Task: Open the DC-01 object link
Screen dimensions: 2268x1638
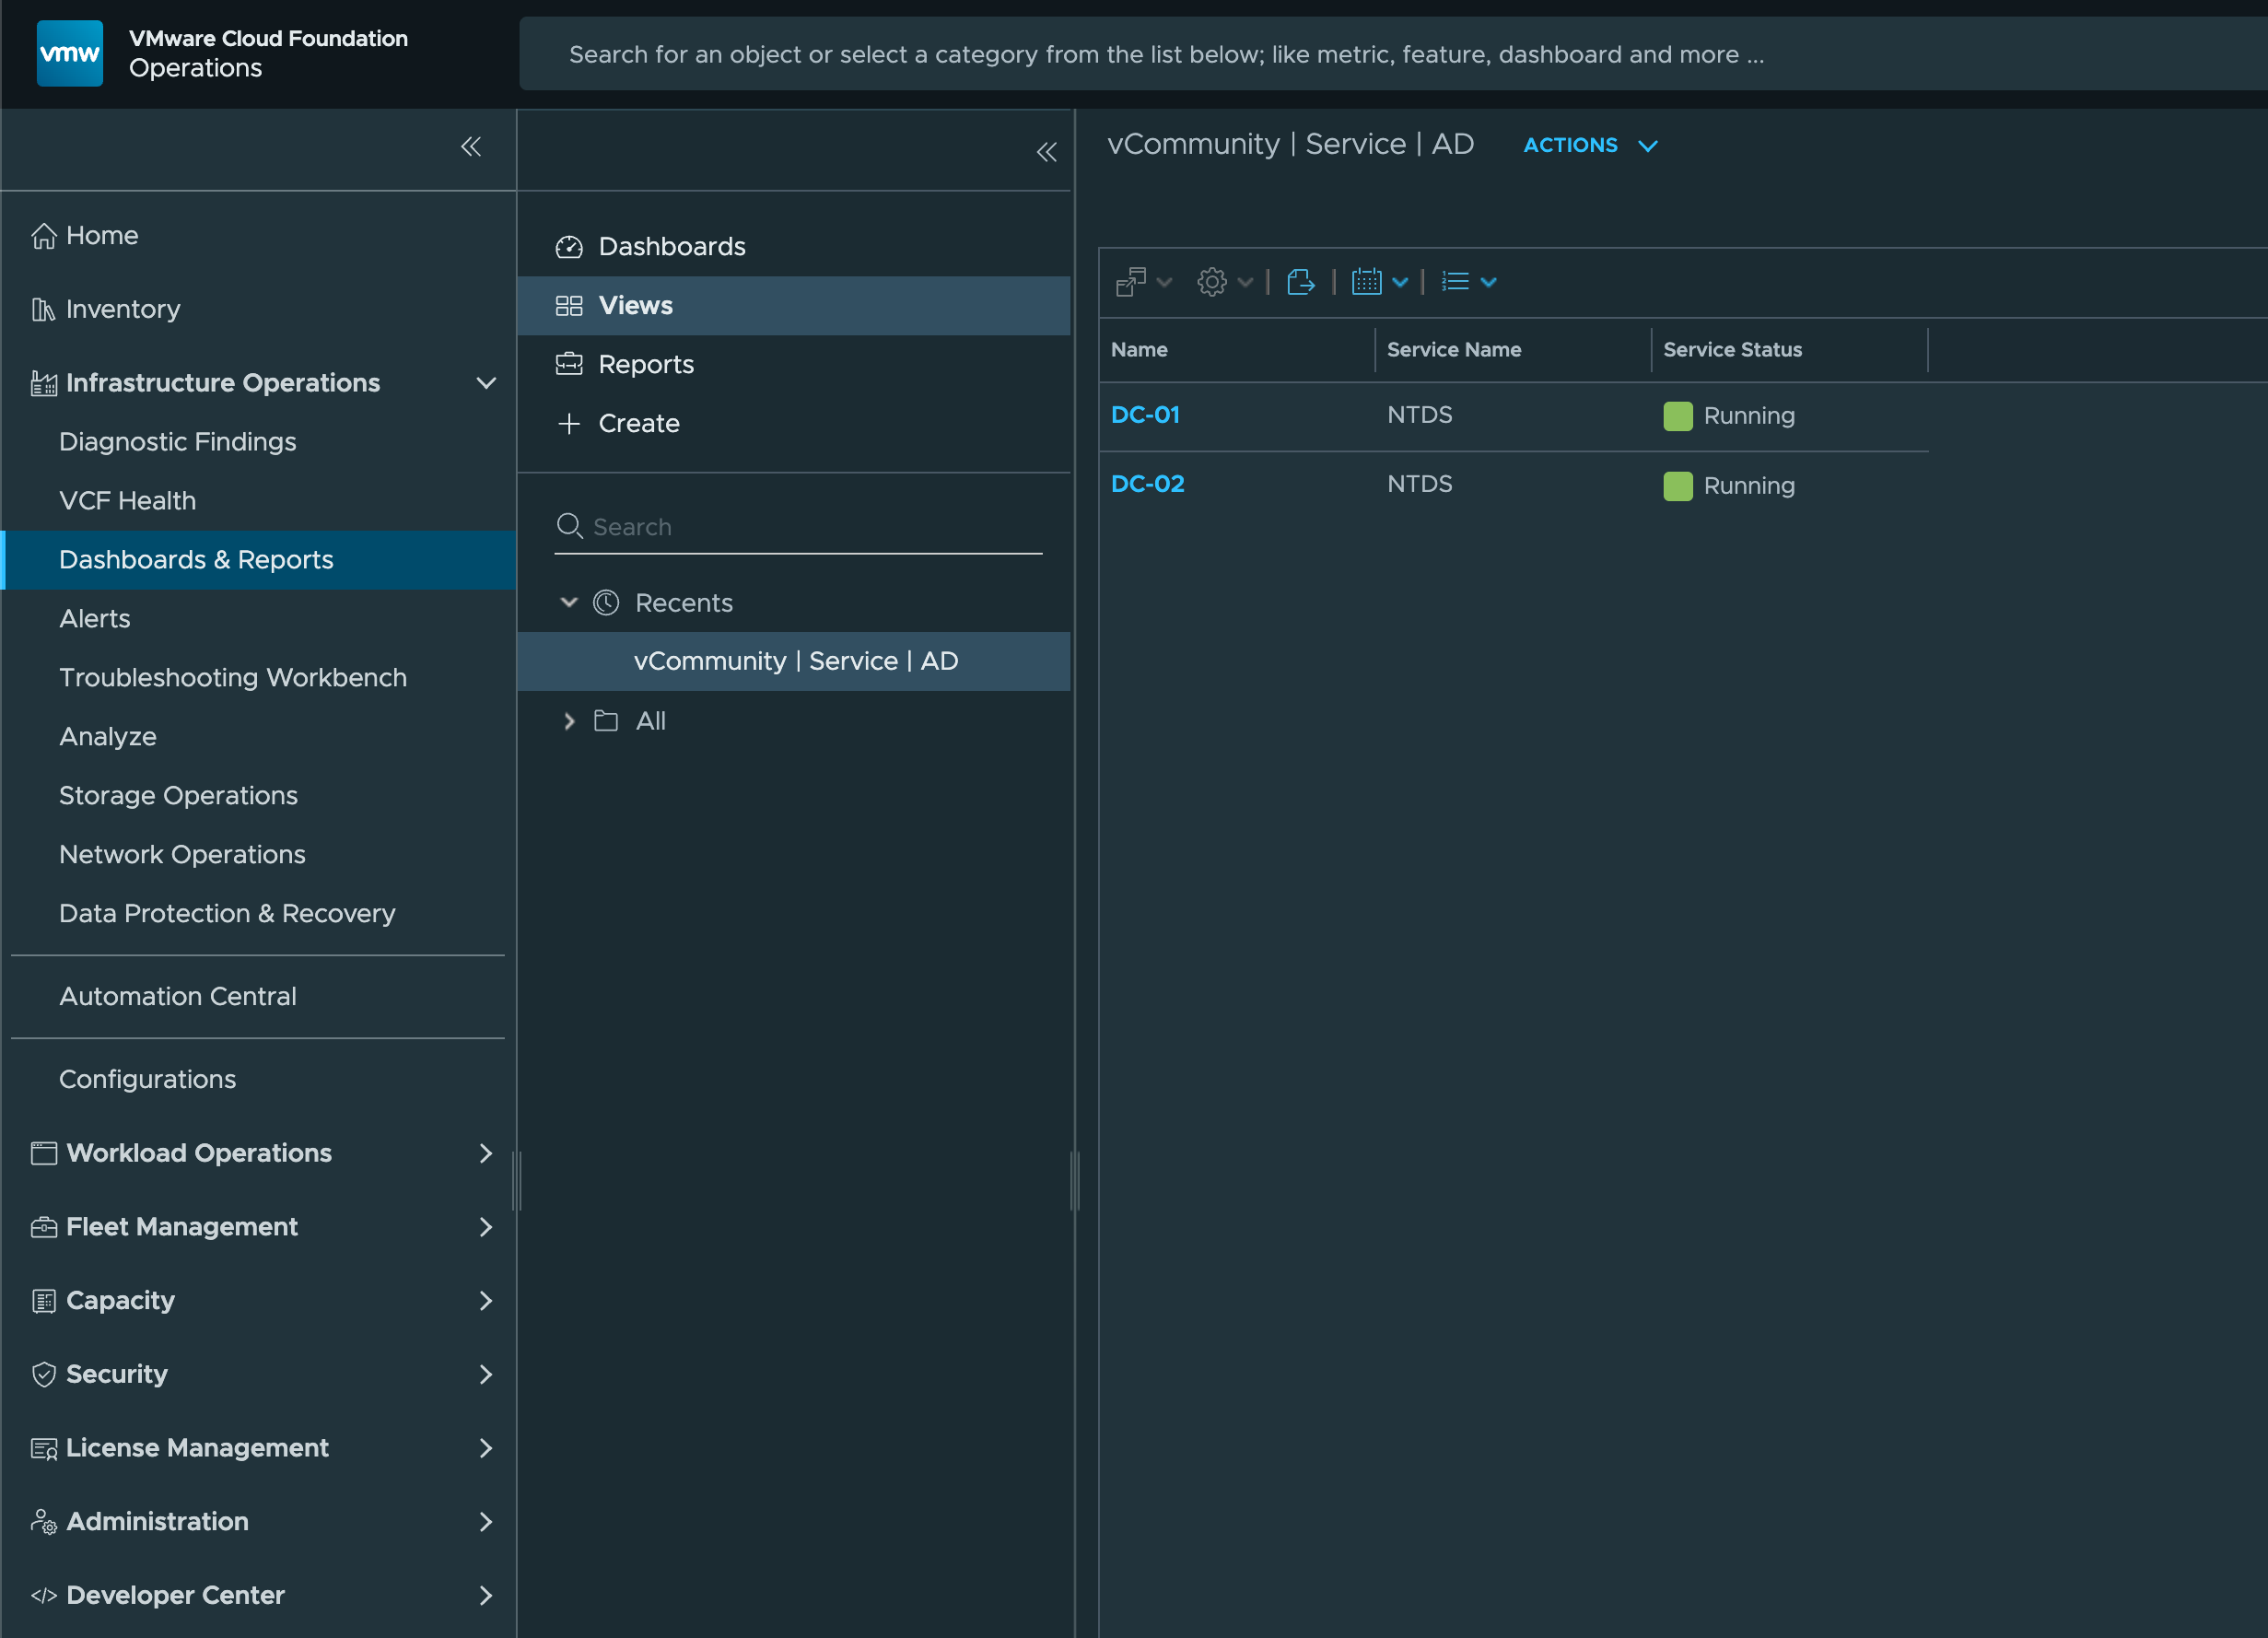Action: click(x=1145, y=415)
